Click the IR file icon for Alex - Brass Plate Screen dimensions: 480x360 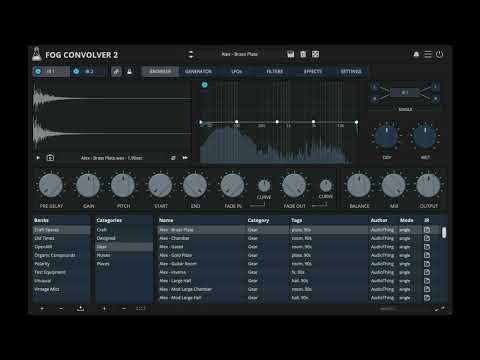(x=427, y=230)
